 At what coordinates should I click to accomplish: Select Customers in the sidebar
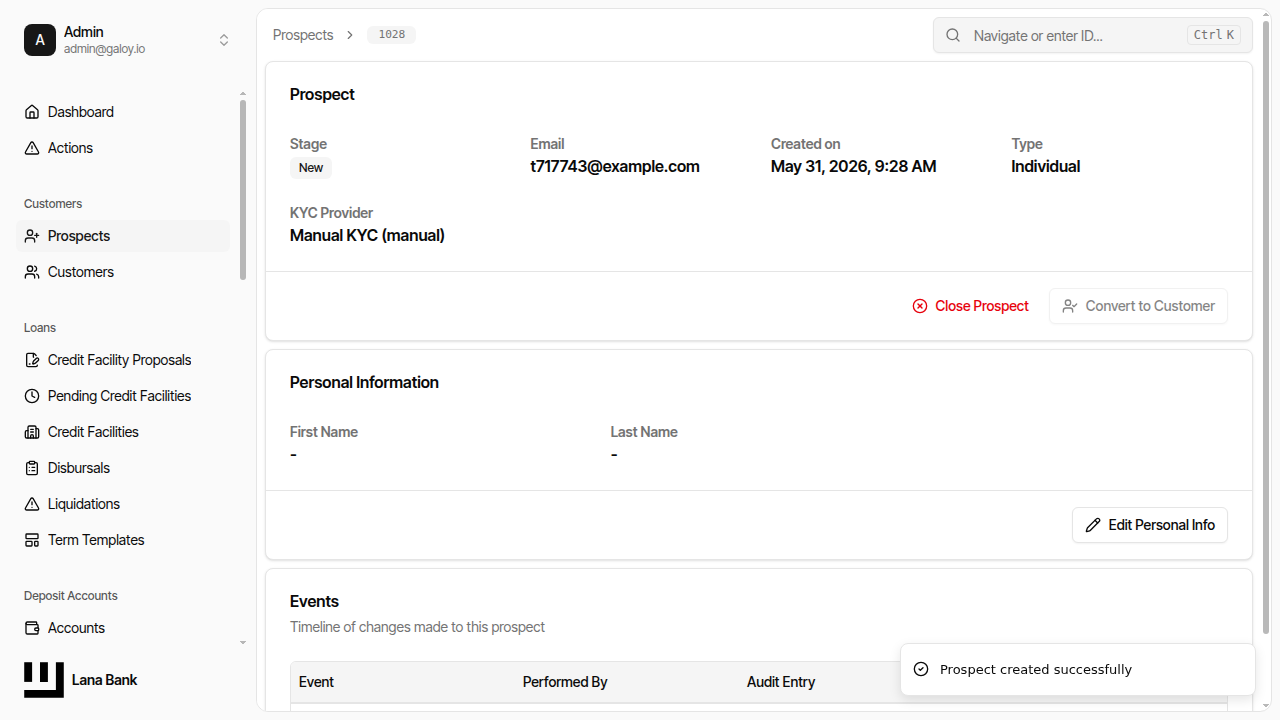point(124,272)
